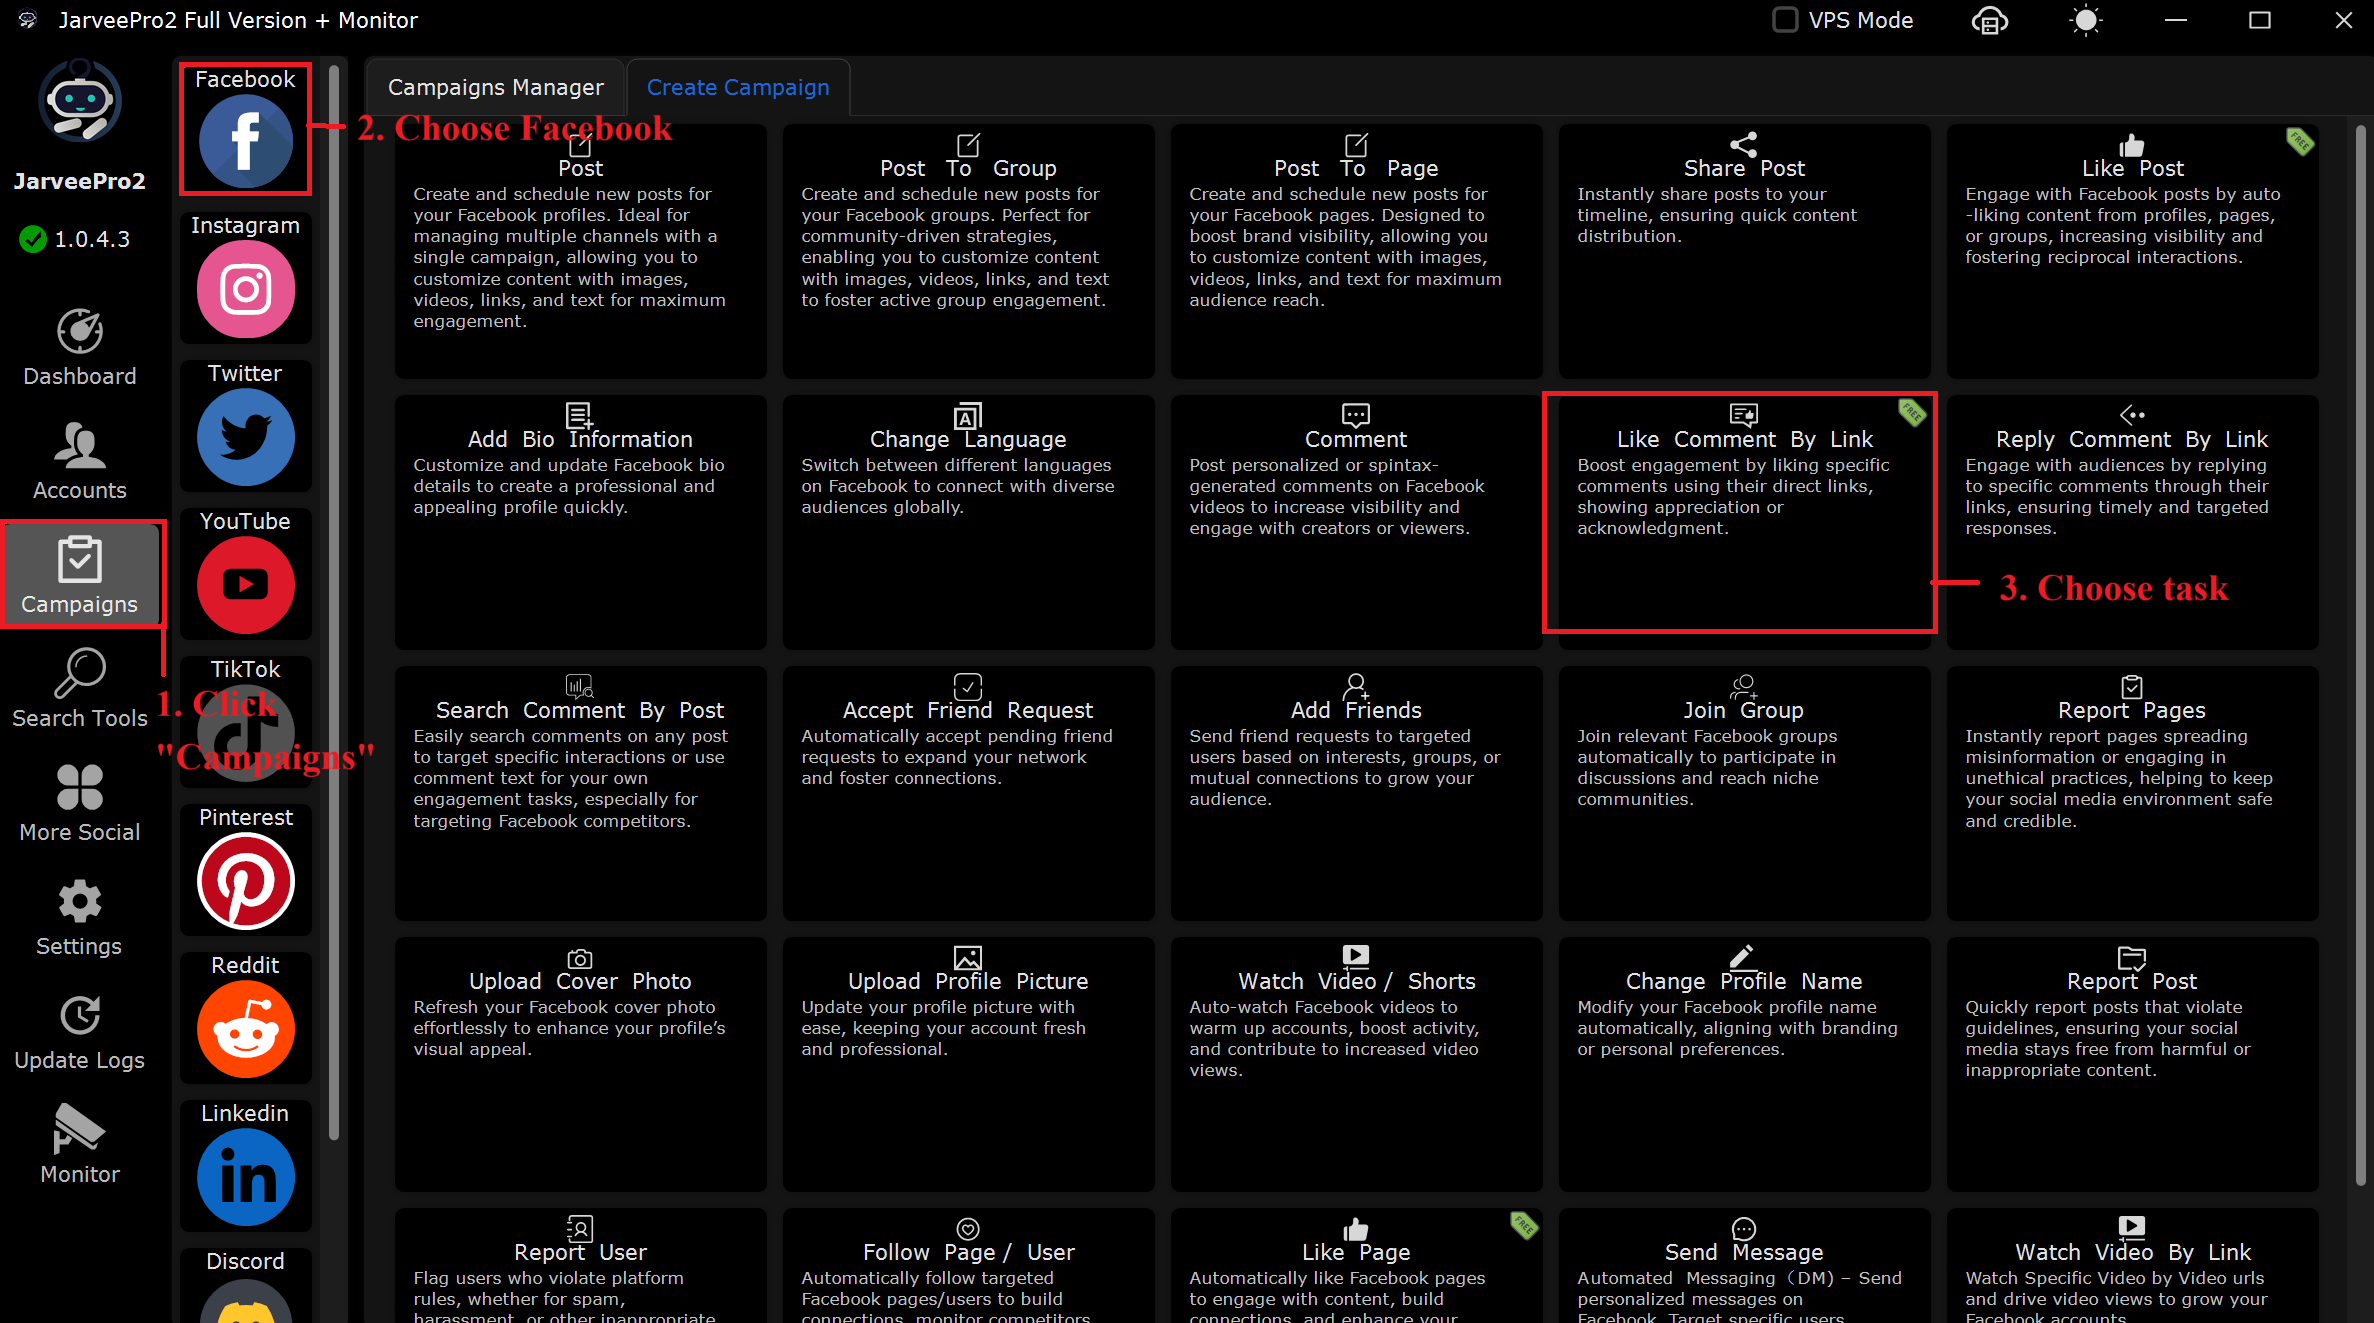Choose Follow Page / User task
Viewport: 2374px width, 1323px height.
(968, 1266)
